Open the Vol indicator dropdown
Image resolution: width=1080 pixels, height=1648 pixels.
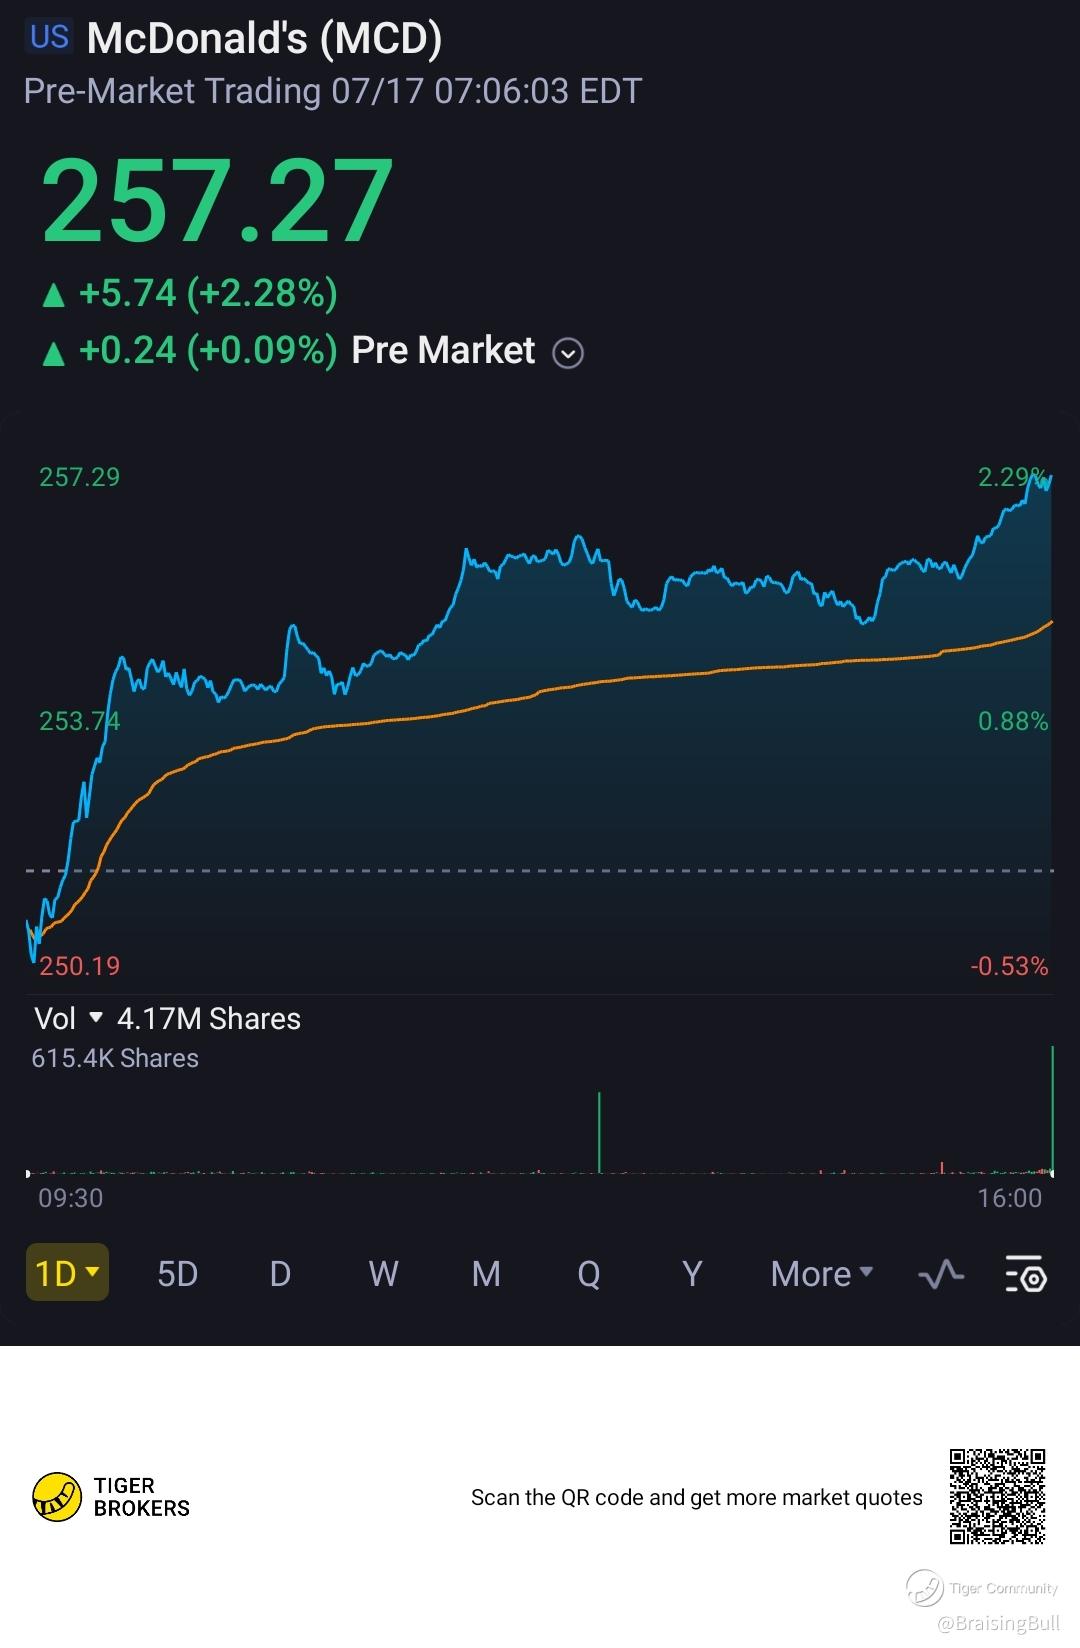(96, 1018)
